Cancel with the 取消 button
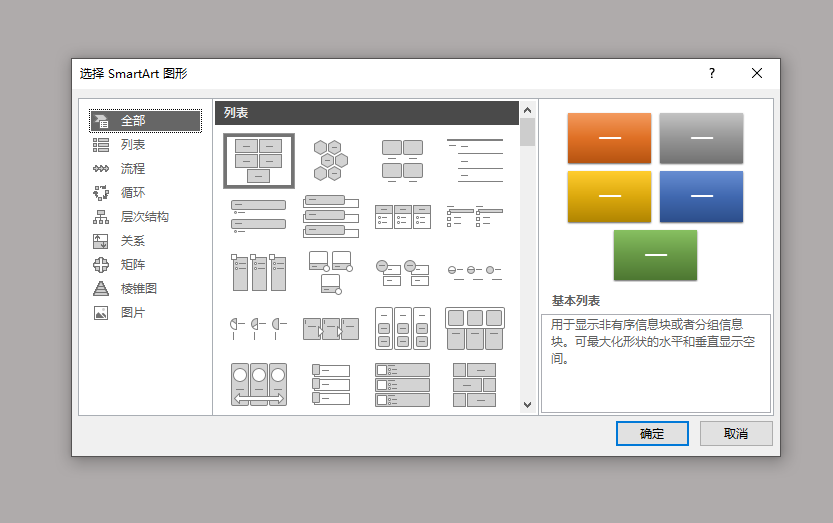833x523 pixels. tap(736, 434)
